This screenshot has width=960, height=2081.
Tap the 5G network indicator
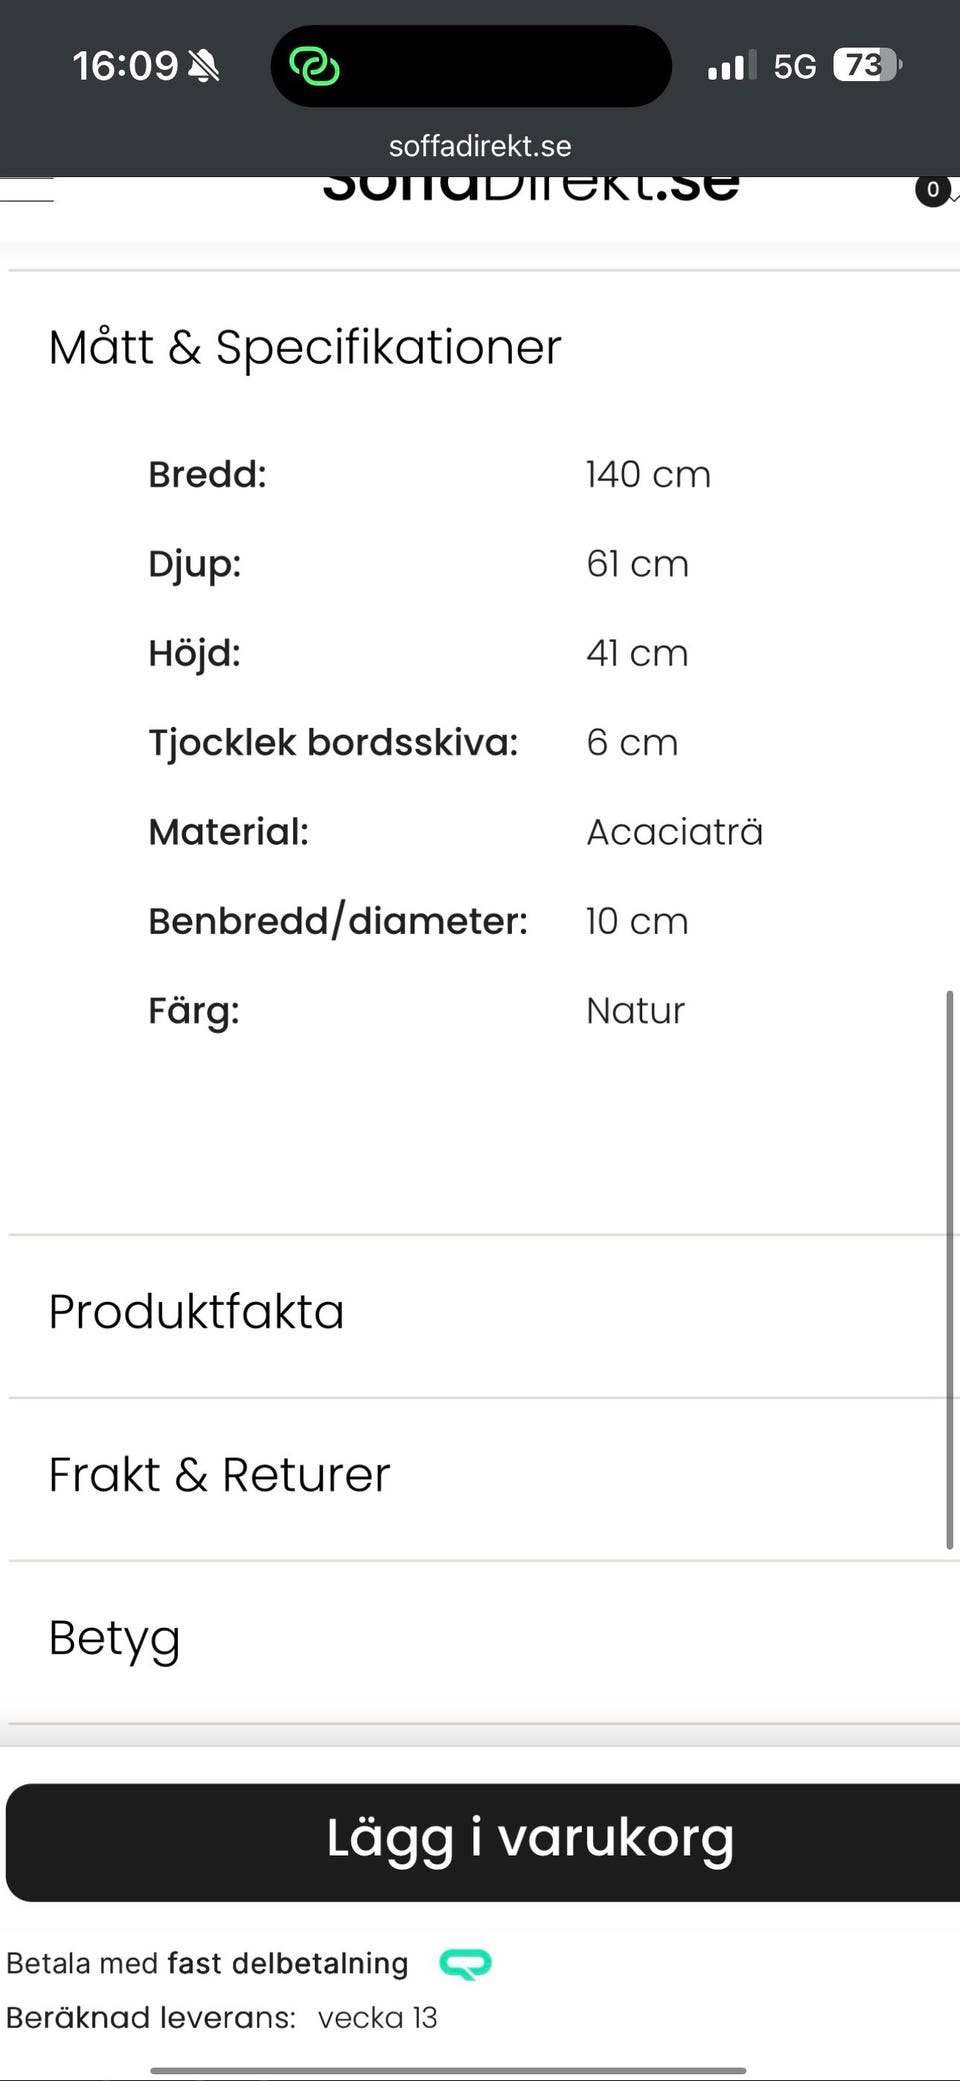[794, 67]
